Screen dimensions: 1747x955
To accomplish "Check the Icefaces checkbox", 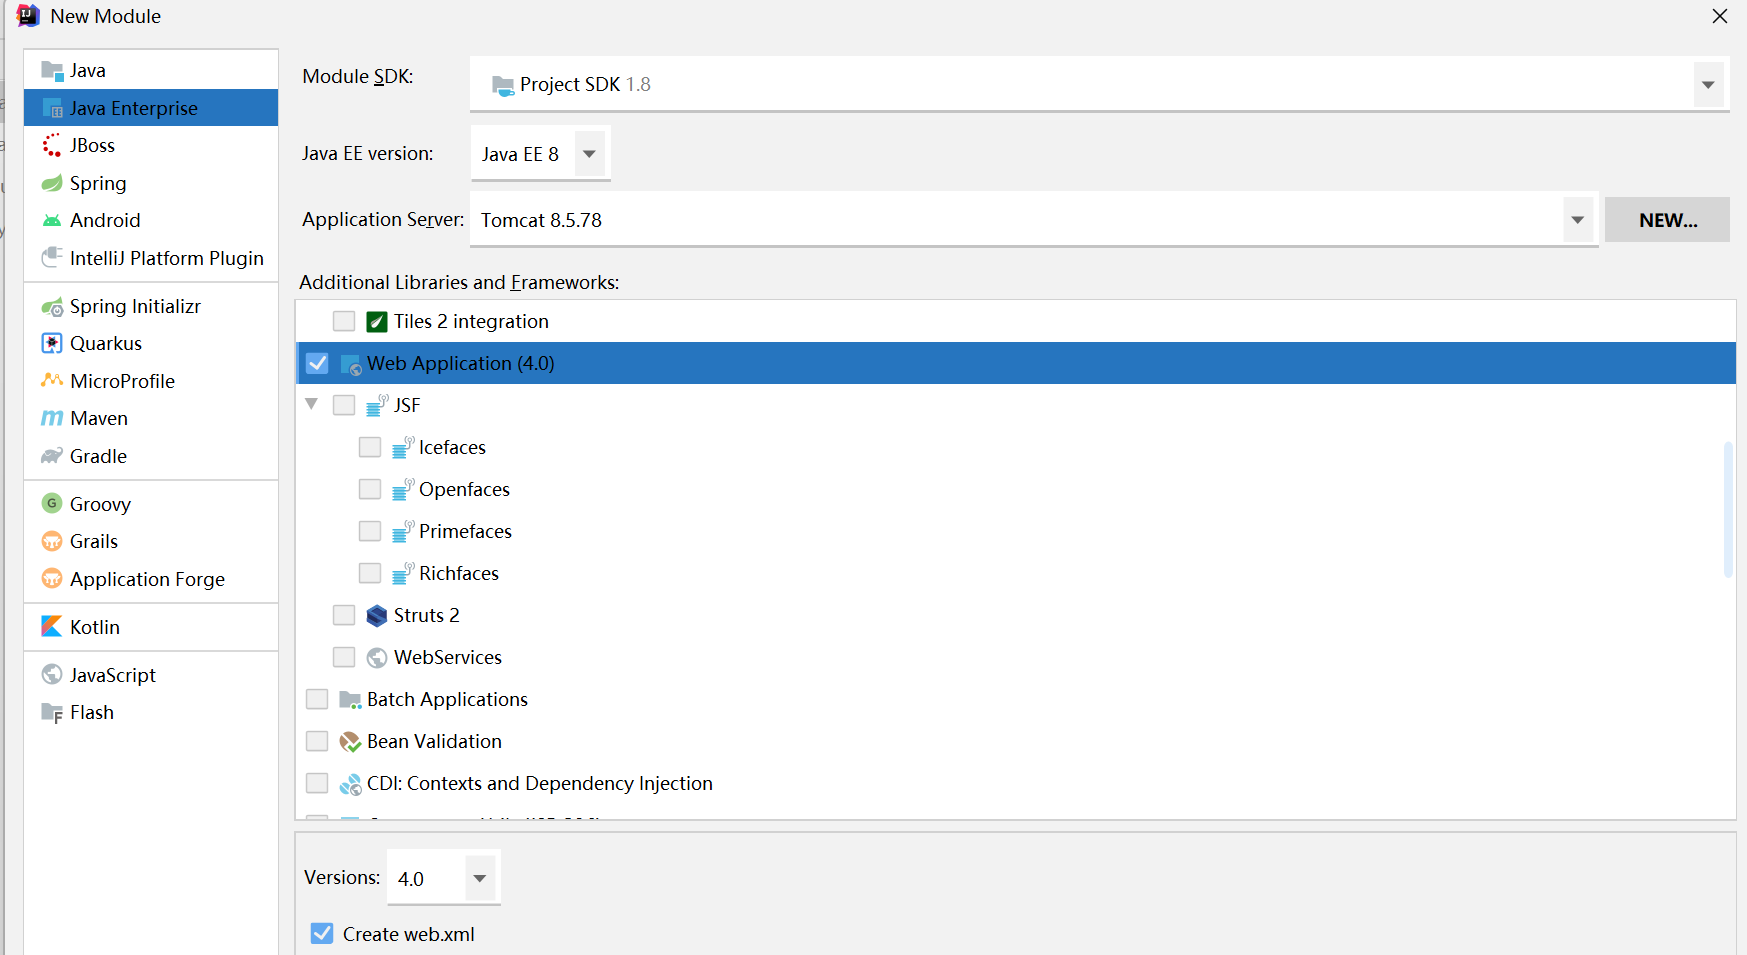I will (370, 447).
